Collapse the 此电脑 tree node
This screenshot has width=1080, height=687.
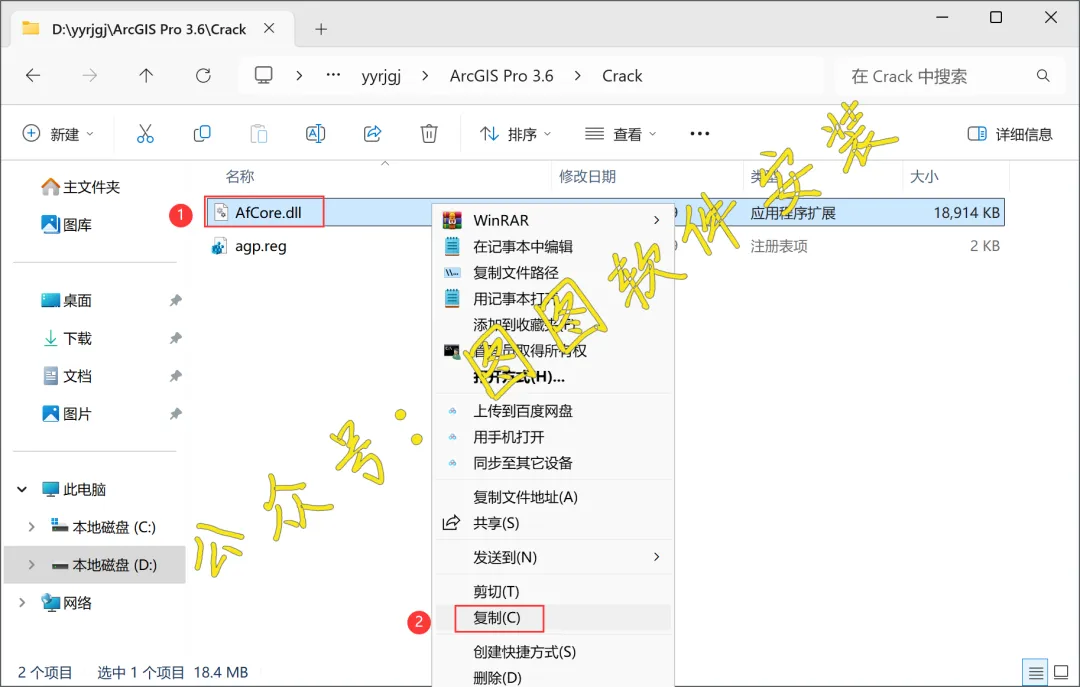pos(22,489)
